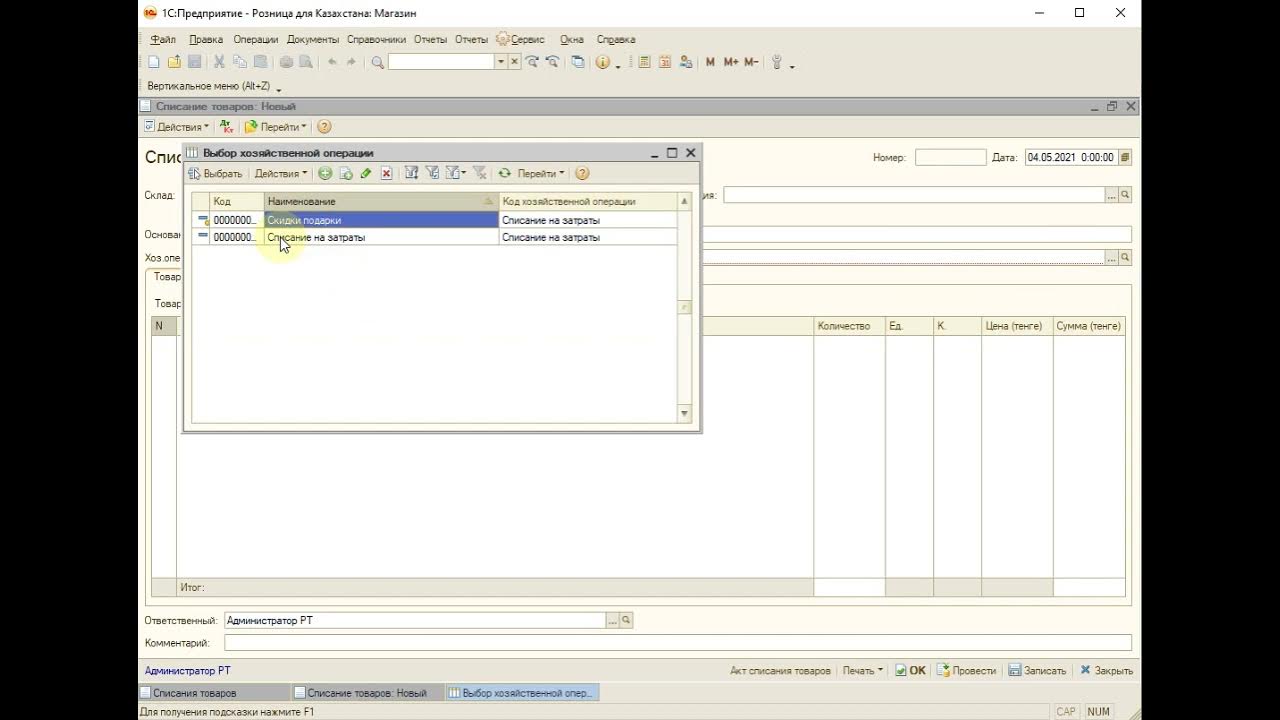
Task: Open the Печать dropdown at bottom
Action: (x=863, y=671)
